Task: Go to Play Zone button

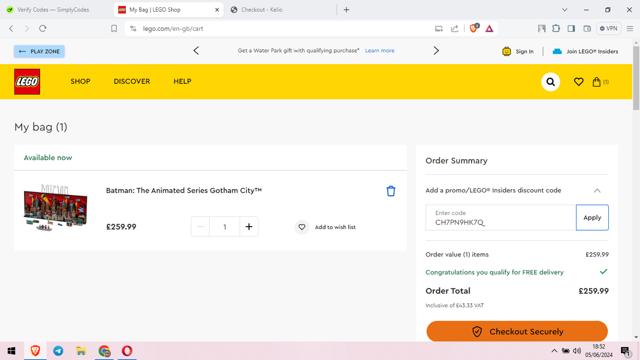Action: point(39,51)
